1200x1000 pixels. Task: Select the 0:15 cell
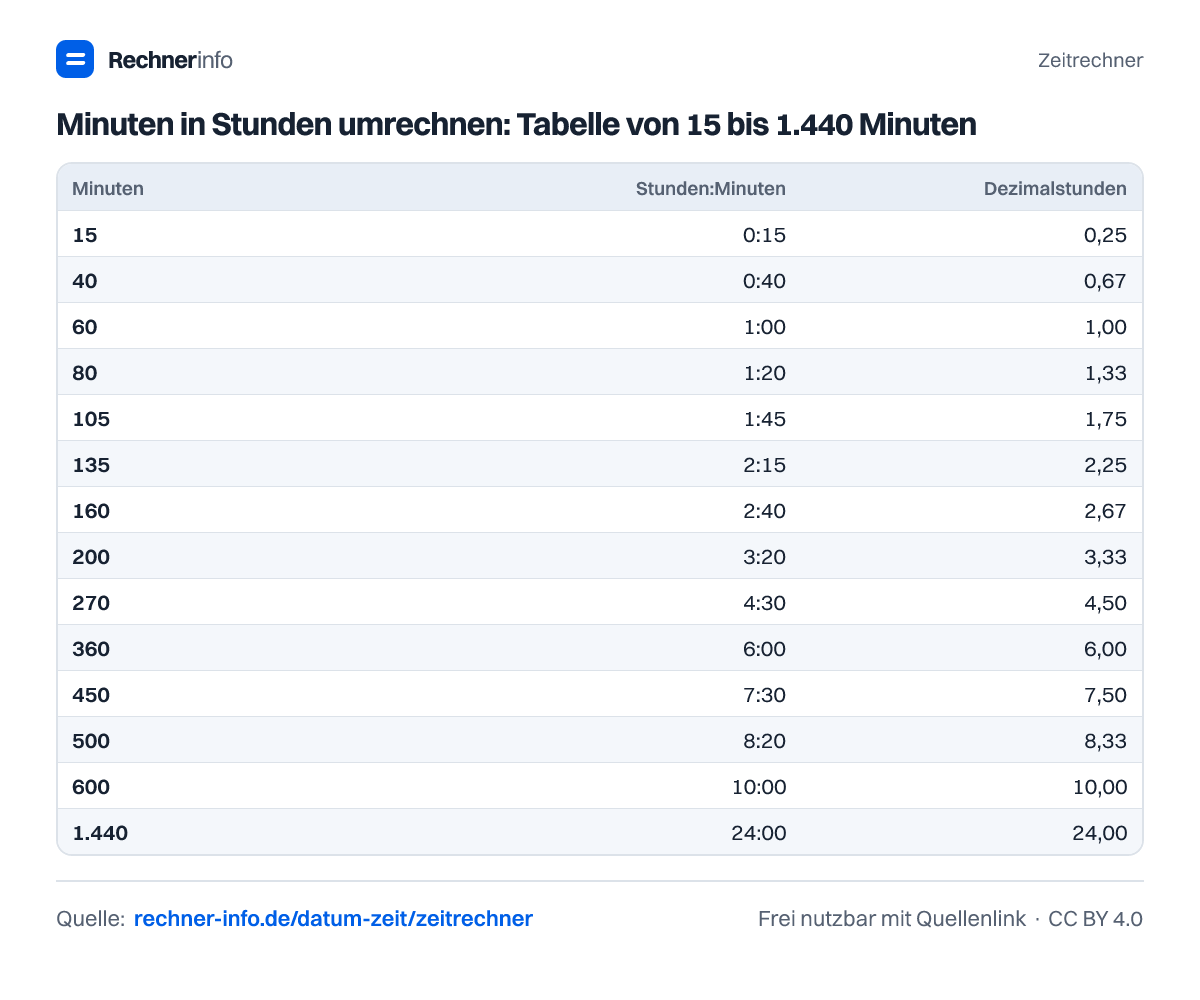point(765,235)
